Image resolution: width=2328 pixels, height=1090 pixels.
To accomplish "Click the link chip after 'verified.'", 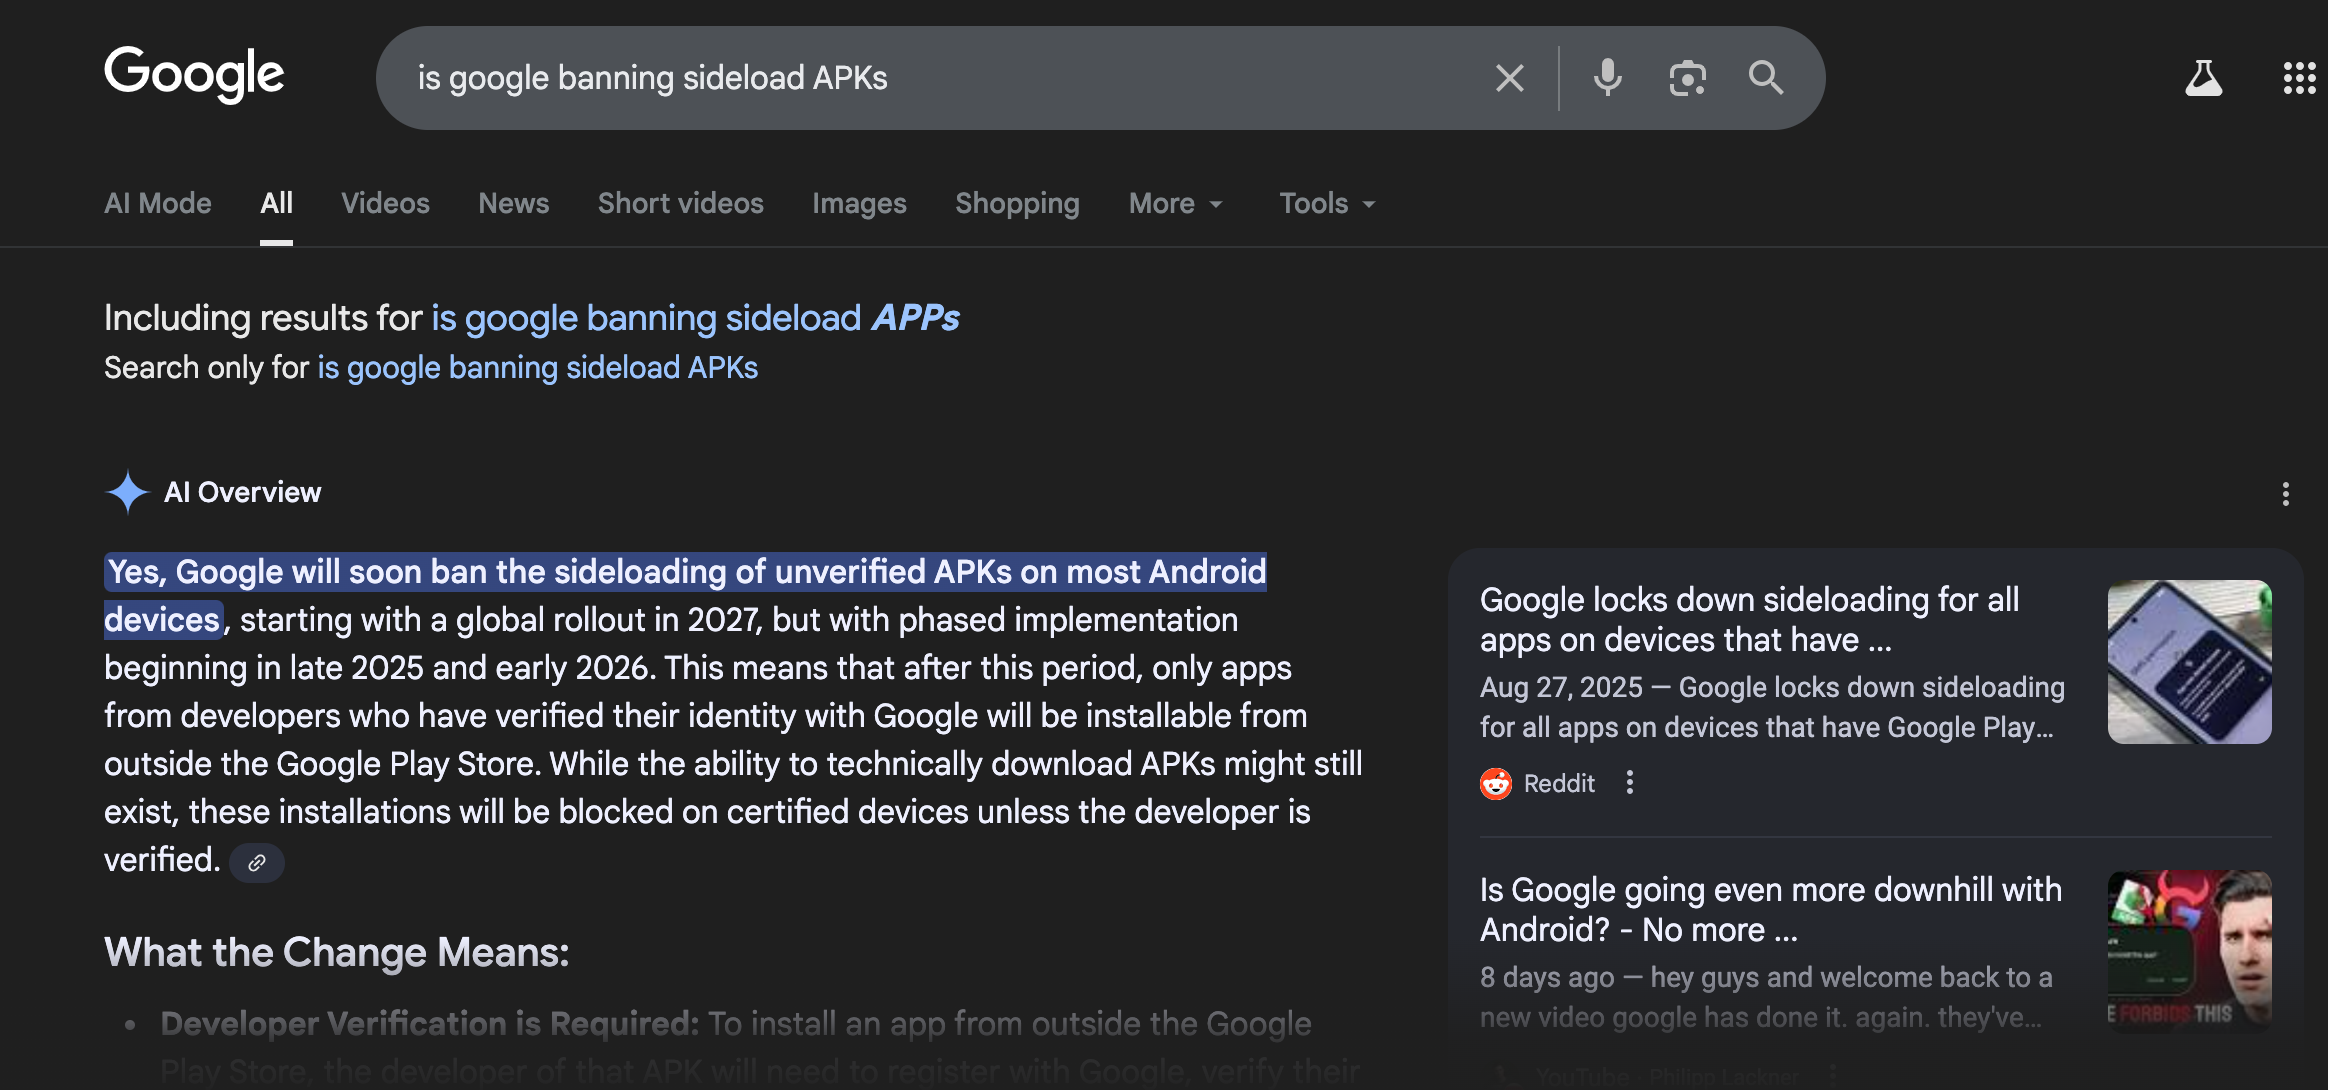I will point(257,863).
